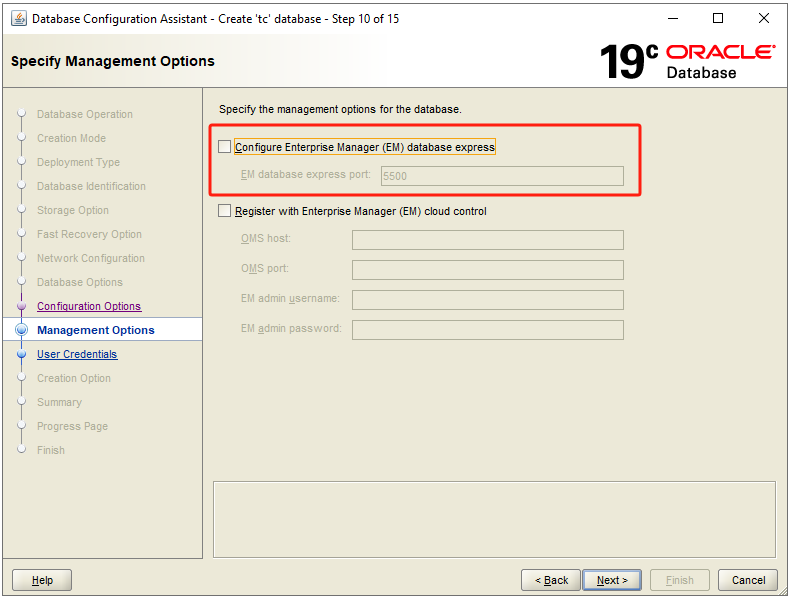Click the empty message area at bottom
Screen dimensions: 794x602
[x=494, y=520]
